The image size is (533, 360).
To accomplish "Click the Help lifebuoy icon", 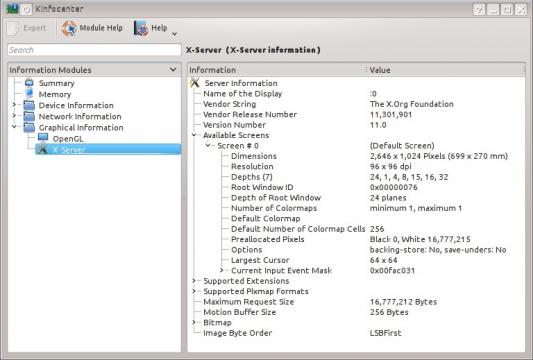I will point(141,28).
